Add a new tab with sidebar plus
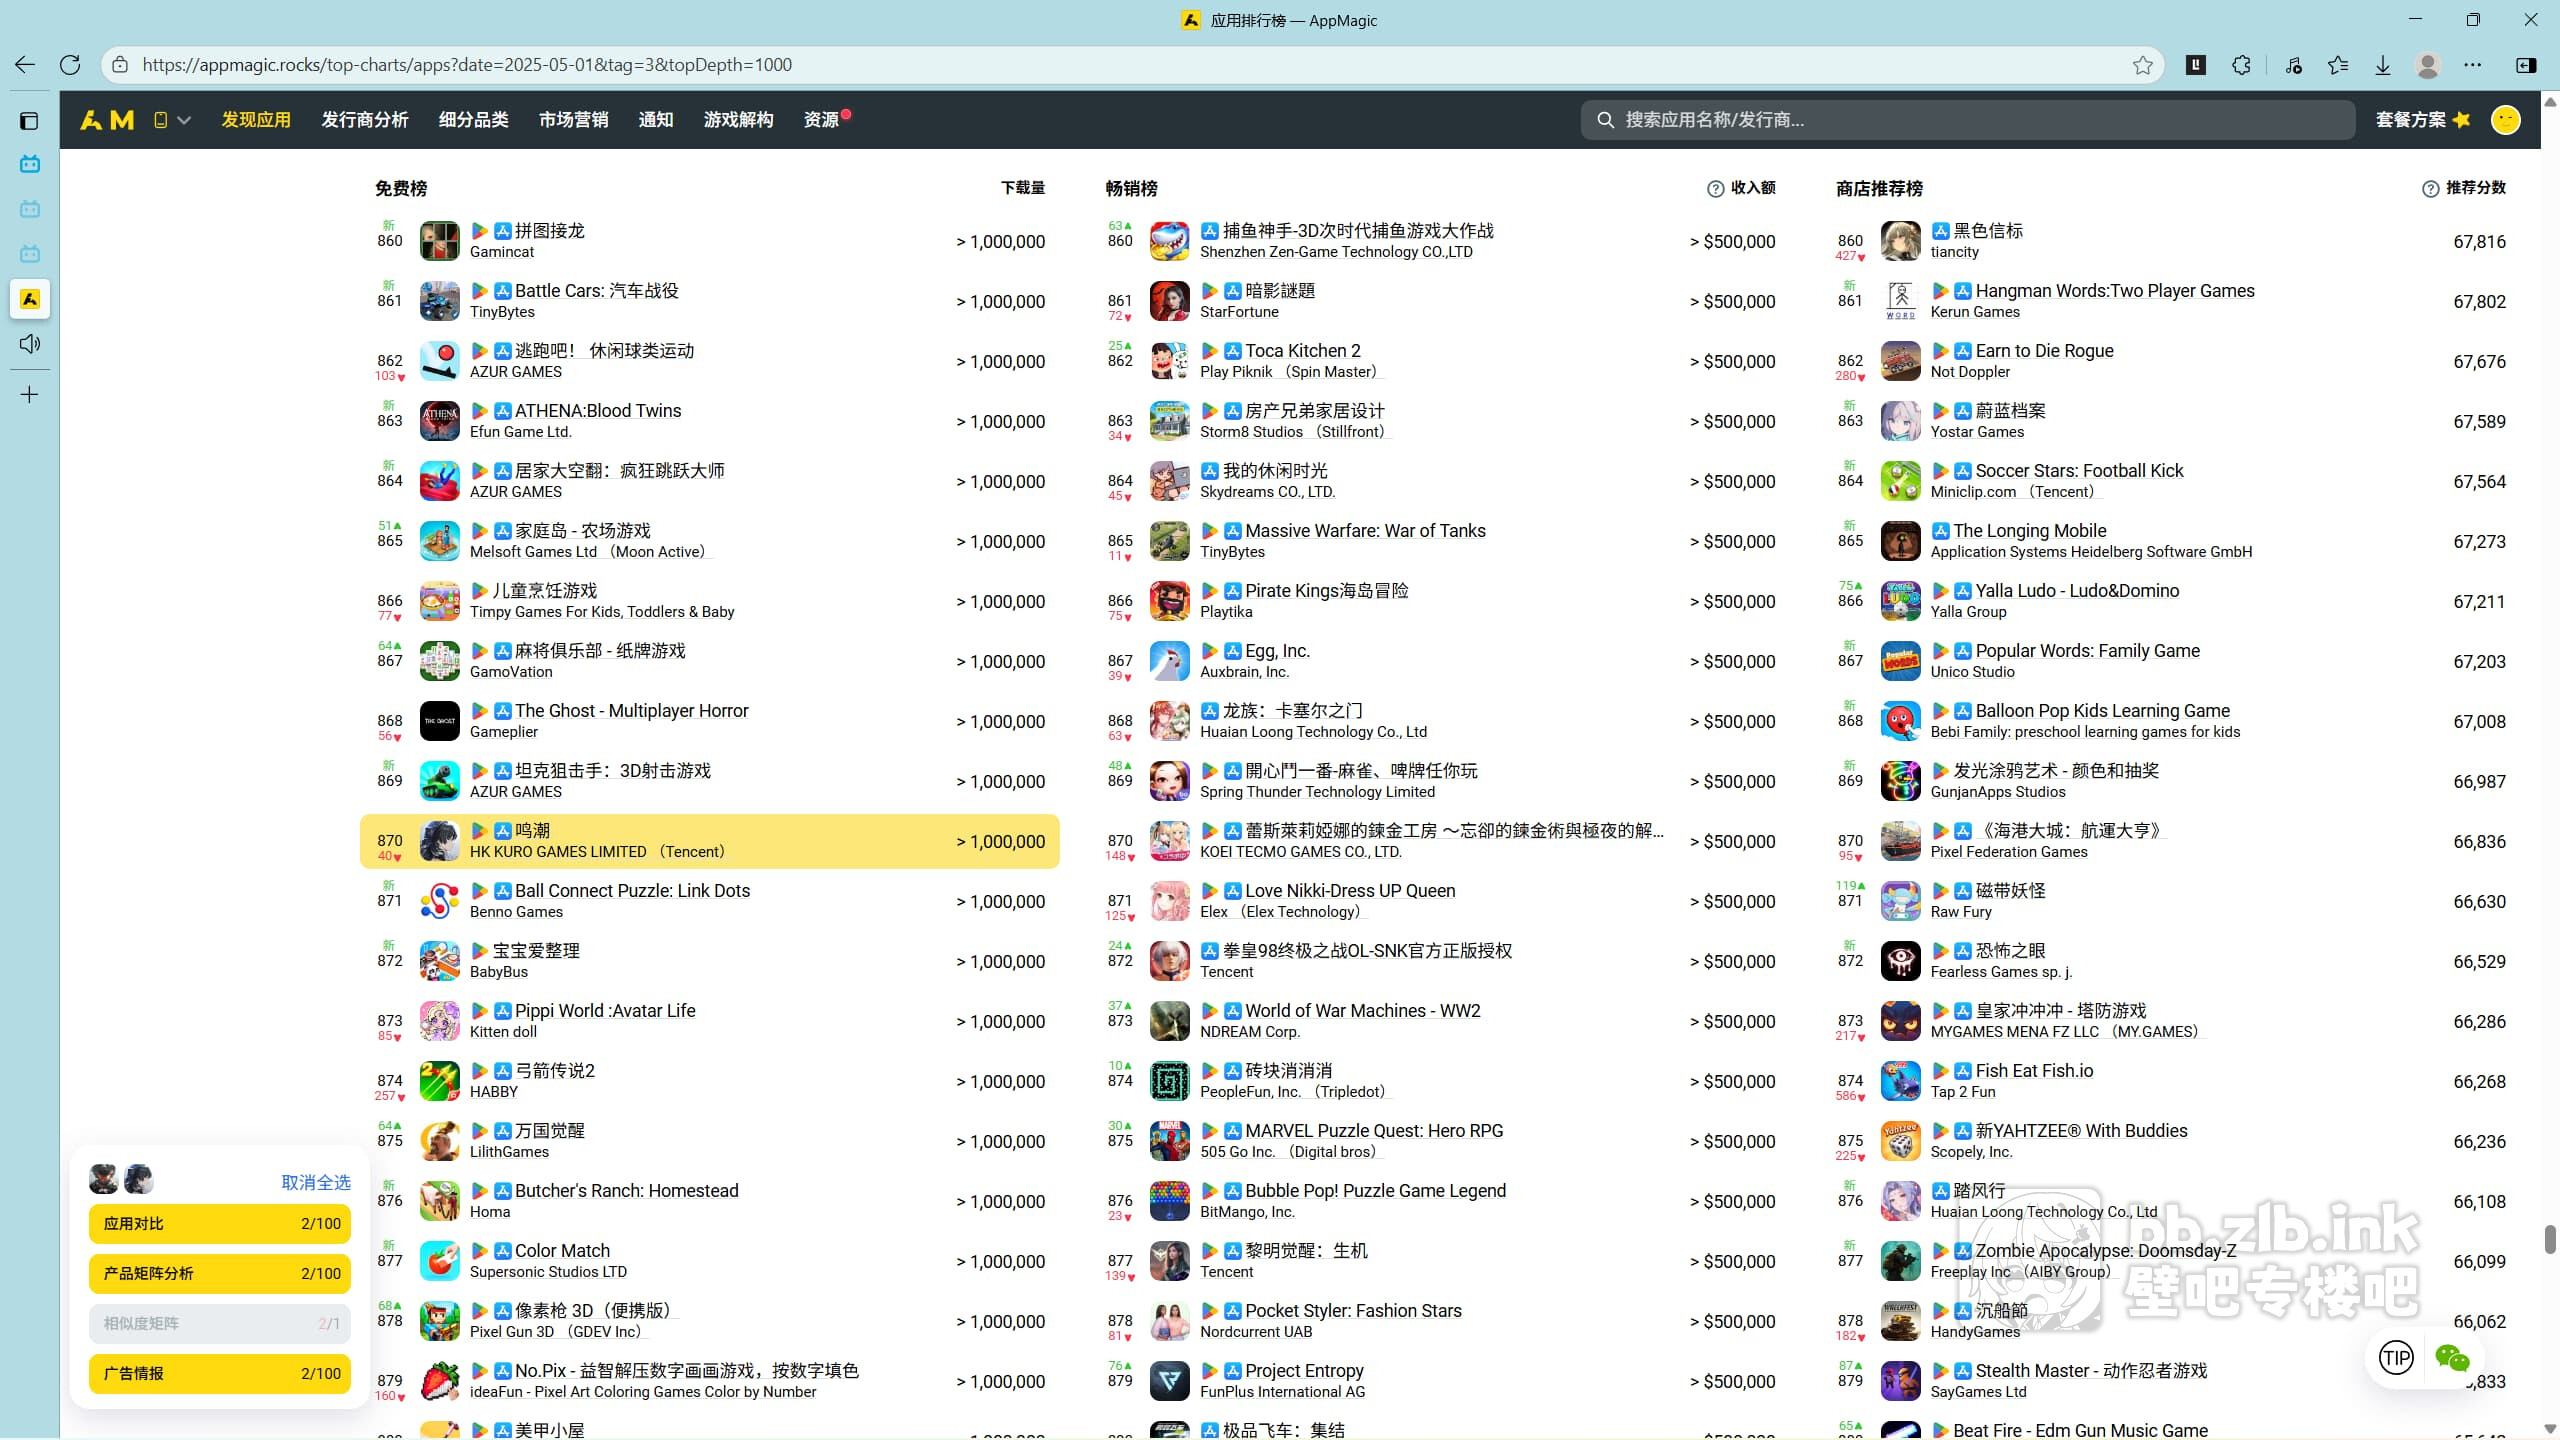 (30, 395)
